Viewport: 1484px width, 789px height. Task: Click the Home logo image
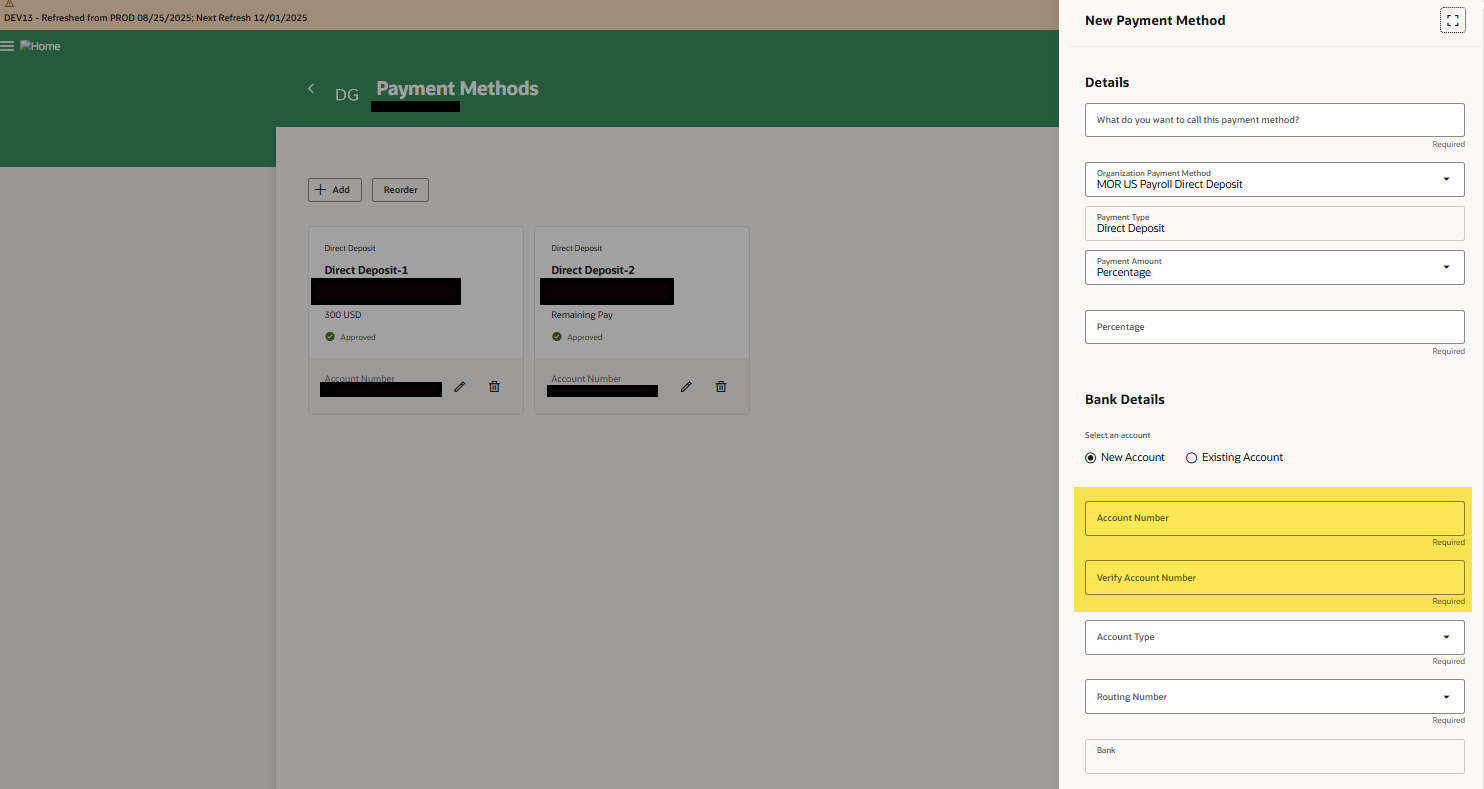(x=40, y=46)
